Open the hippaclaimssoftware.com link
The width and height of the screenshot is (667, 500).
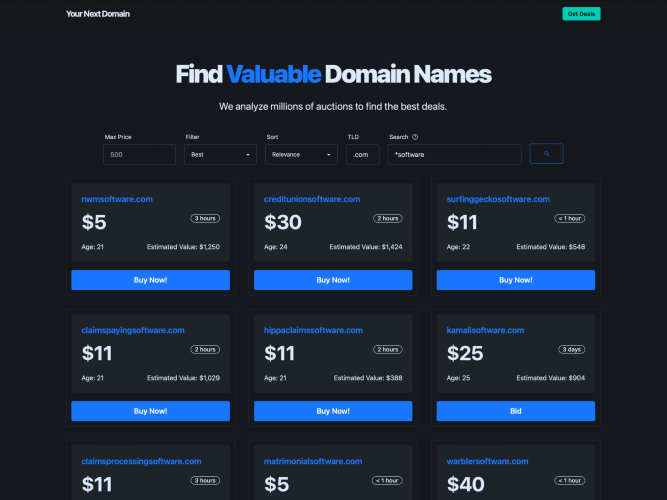[313, 330]
